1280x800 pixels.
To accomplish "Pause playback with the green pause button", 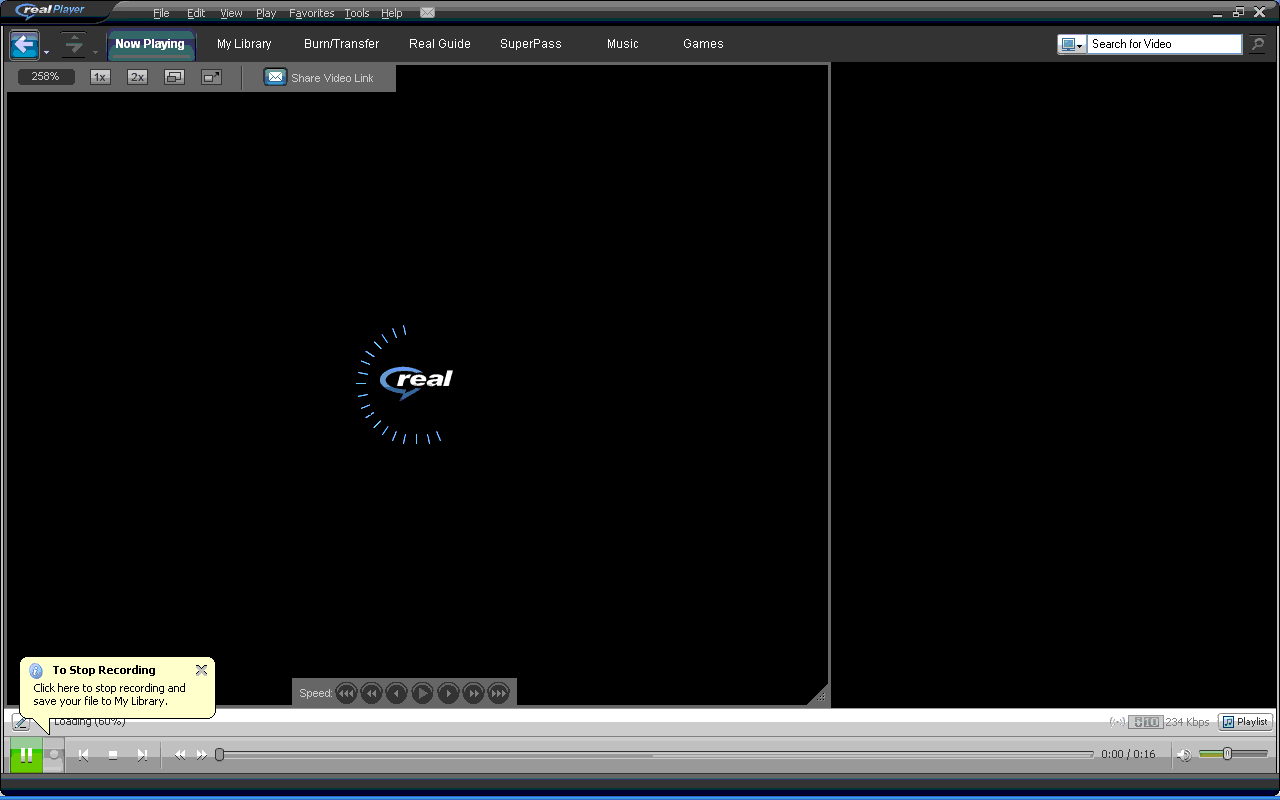I will tap(26, 755).
